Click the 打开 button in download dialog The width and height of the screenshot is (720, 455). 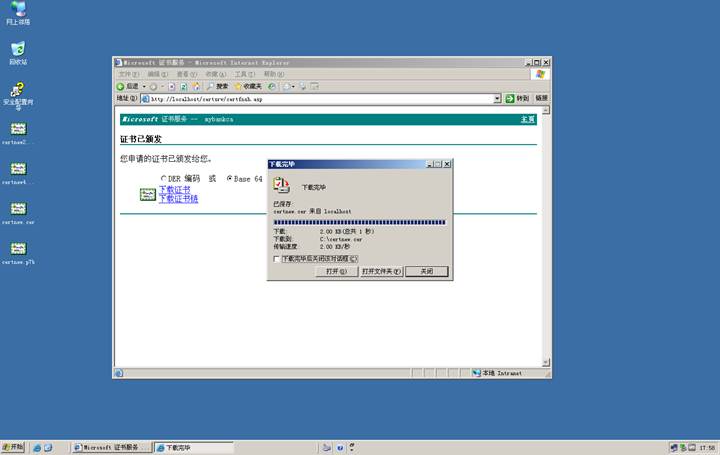[x=337, y=271]
